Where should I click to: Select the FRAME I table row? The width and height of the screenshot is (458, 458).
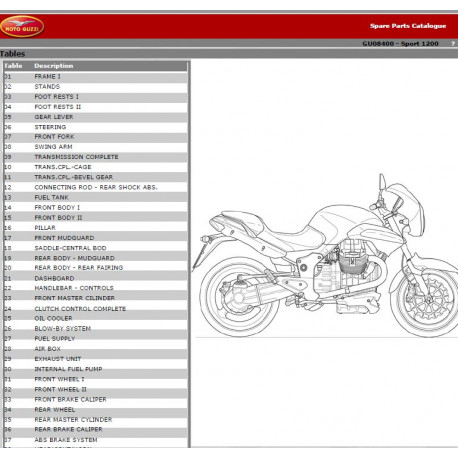point(96,77)
